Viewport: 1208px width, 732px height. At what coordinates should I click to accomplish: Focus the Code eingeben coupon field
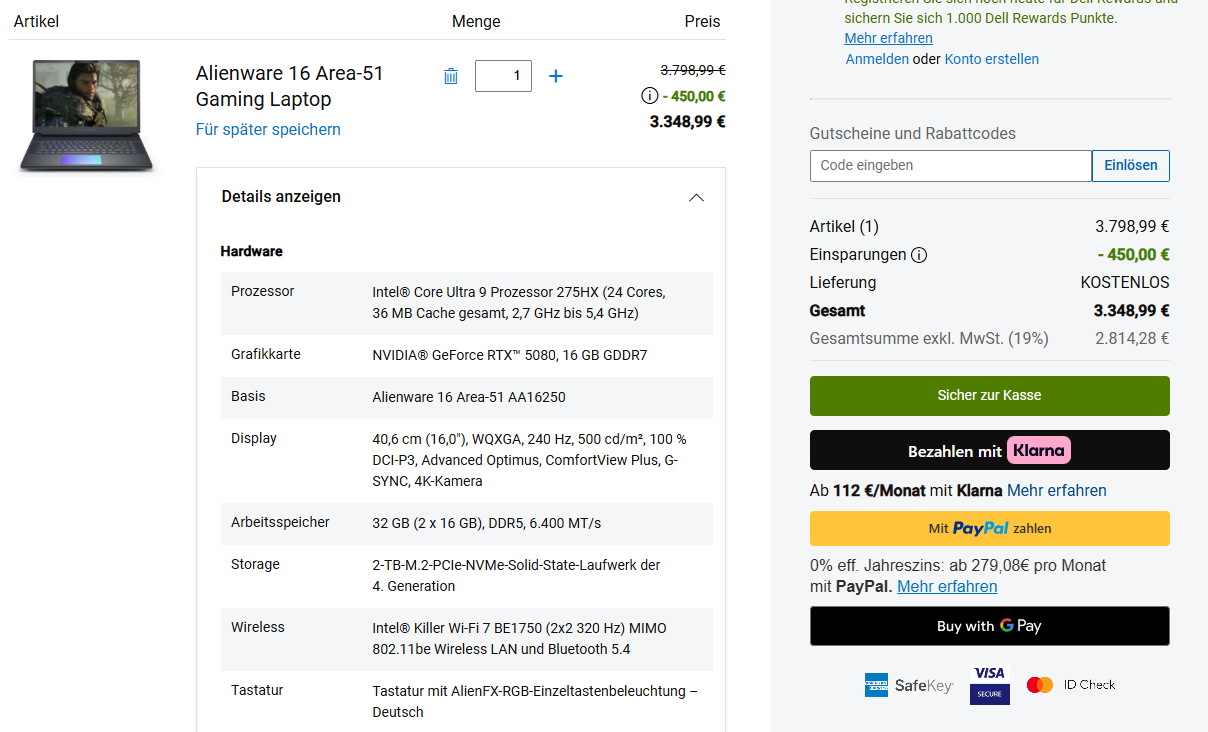(950, 166)
